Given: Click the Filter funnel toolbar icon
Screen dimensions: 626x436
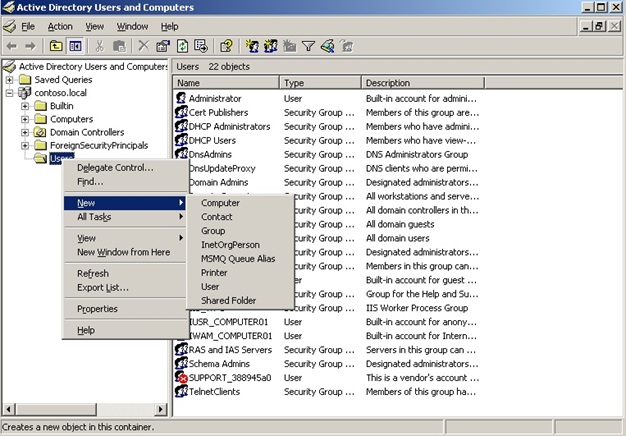Looking at the screenshot, I should pyautogui.click(x=308, y=46).
